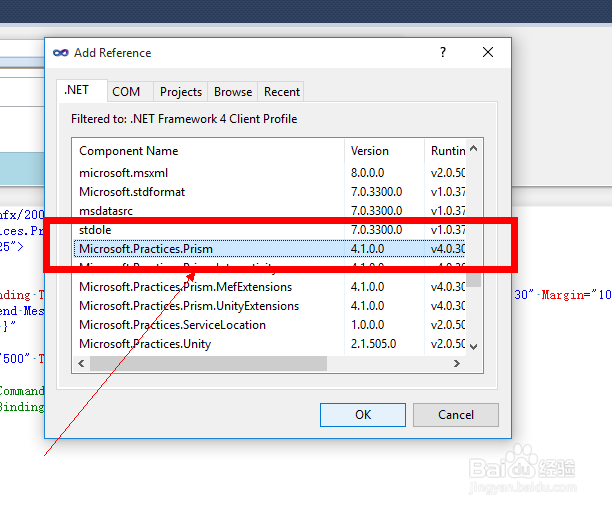This screenshot has height=509, width=612.
Task: Click version 8.0.0.0 cell
Action: (368, 173)
